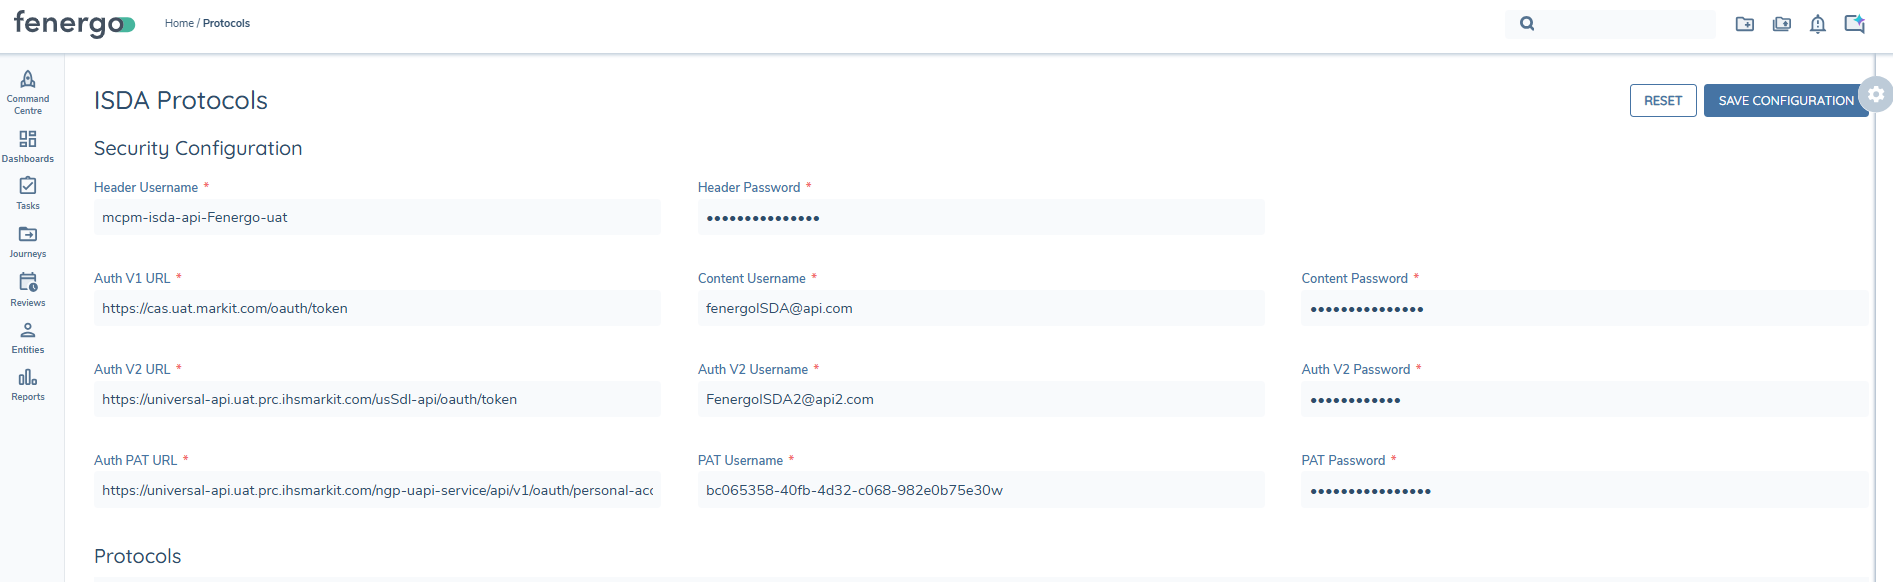The image size is (1893, 582).
Task: Edit the Auth V2 Username field
Action: coord(981,399)
